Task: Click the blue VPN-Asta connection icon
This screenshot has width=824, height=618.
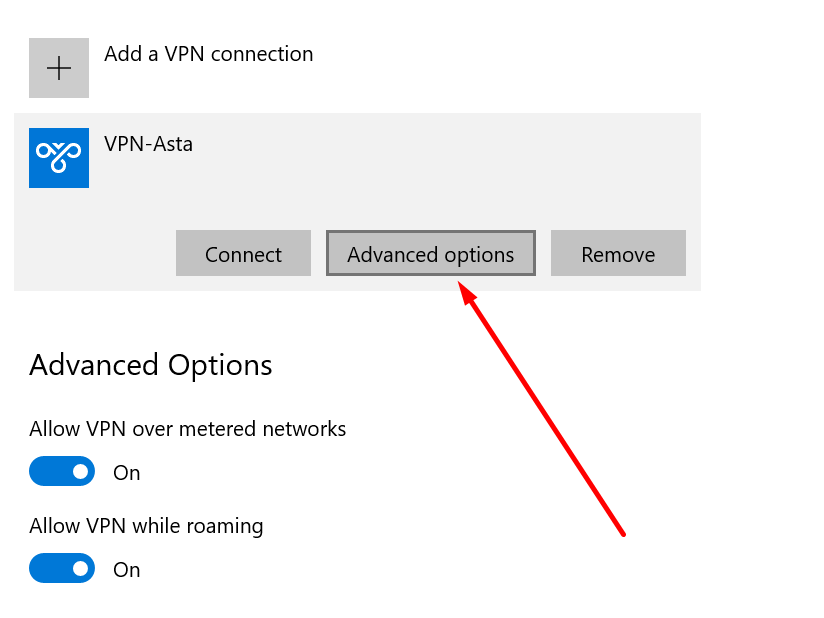Action: pos(59,158)
